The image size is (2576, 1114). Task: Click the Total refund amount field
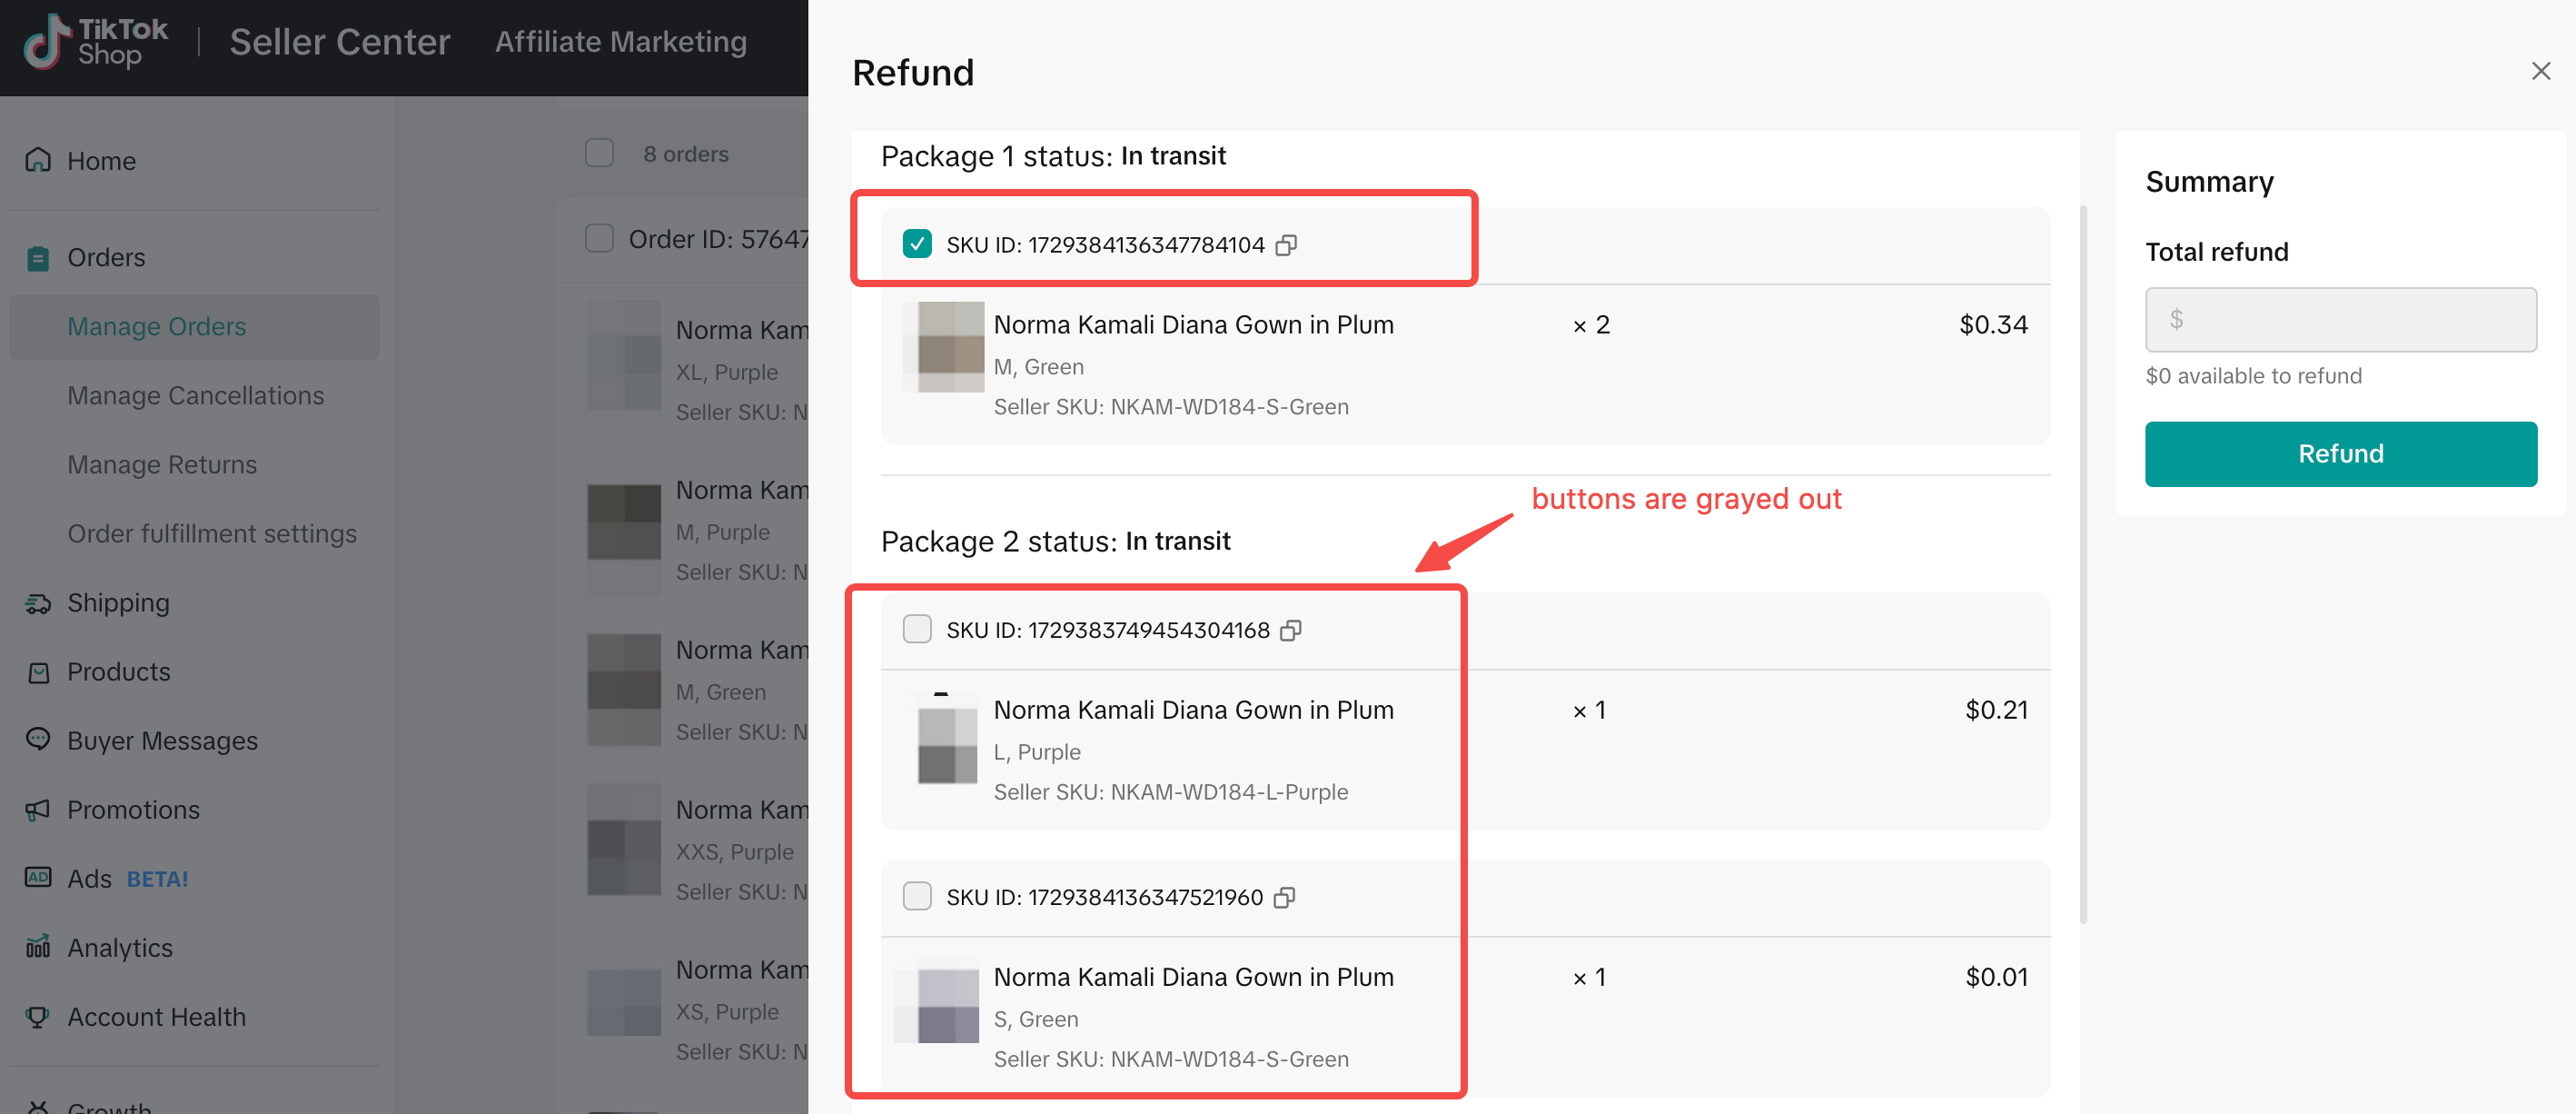[x=2340, y=320]
